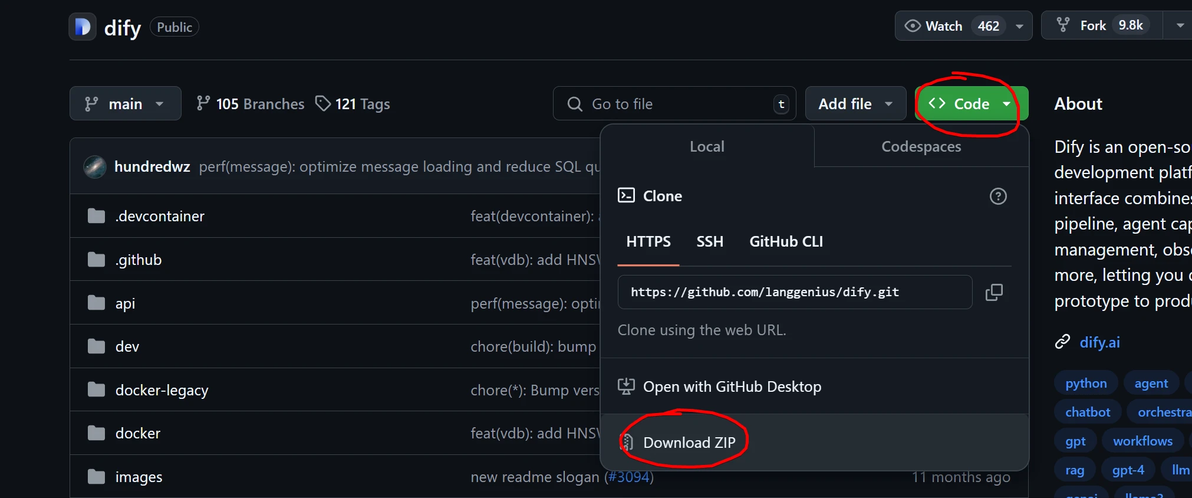Click the Dify repository logo icon
Image resolution: width=1192 pixels, height=498 pixels.
point(83,27)
